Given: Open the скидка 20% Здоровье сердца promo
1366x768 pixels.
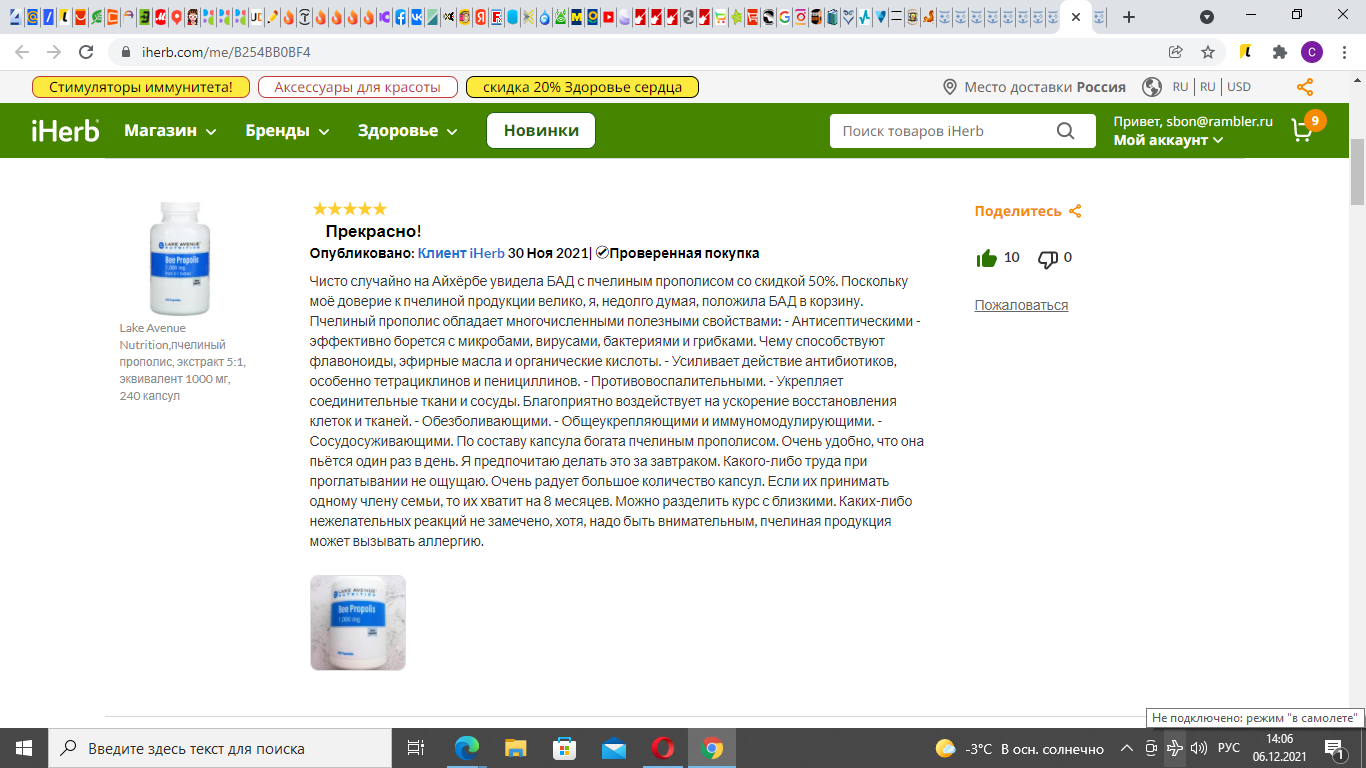Looking at the screenshot, I should pos(582,87).
